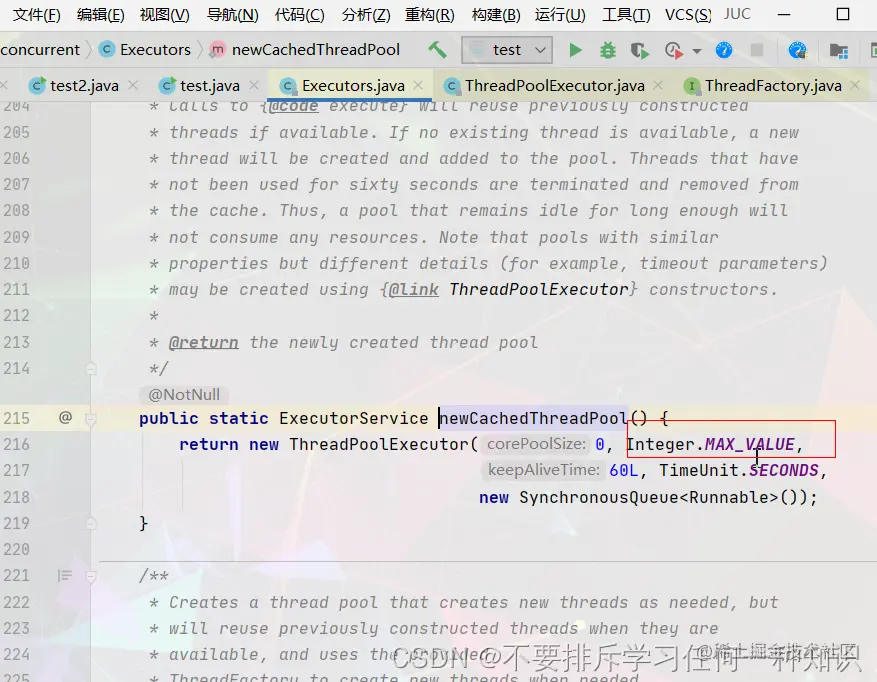877x682 pixels.
Task: Click the @ gutter icon on line 215
Action: (x=65, y=417)
